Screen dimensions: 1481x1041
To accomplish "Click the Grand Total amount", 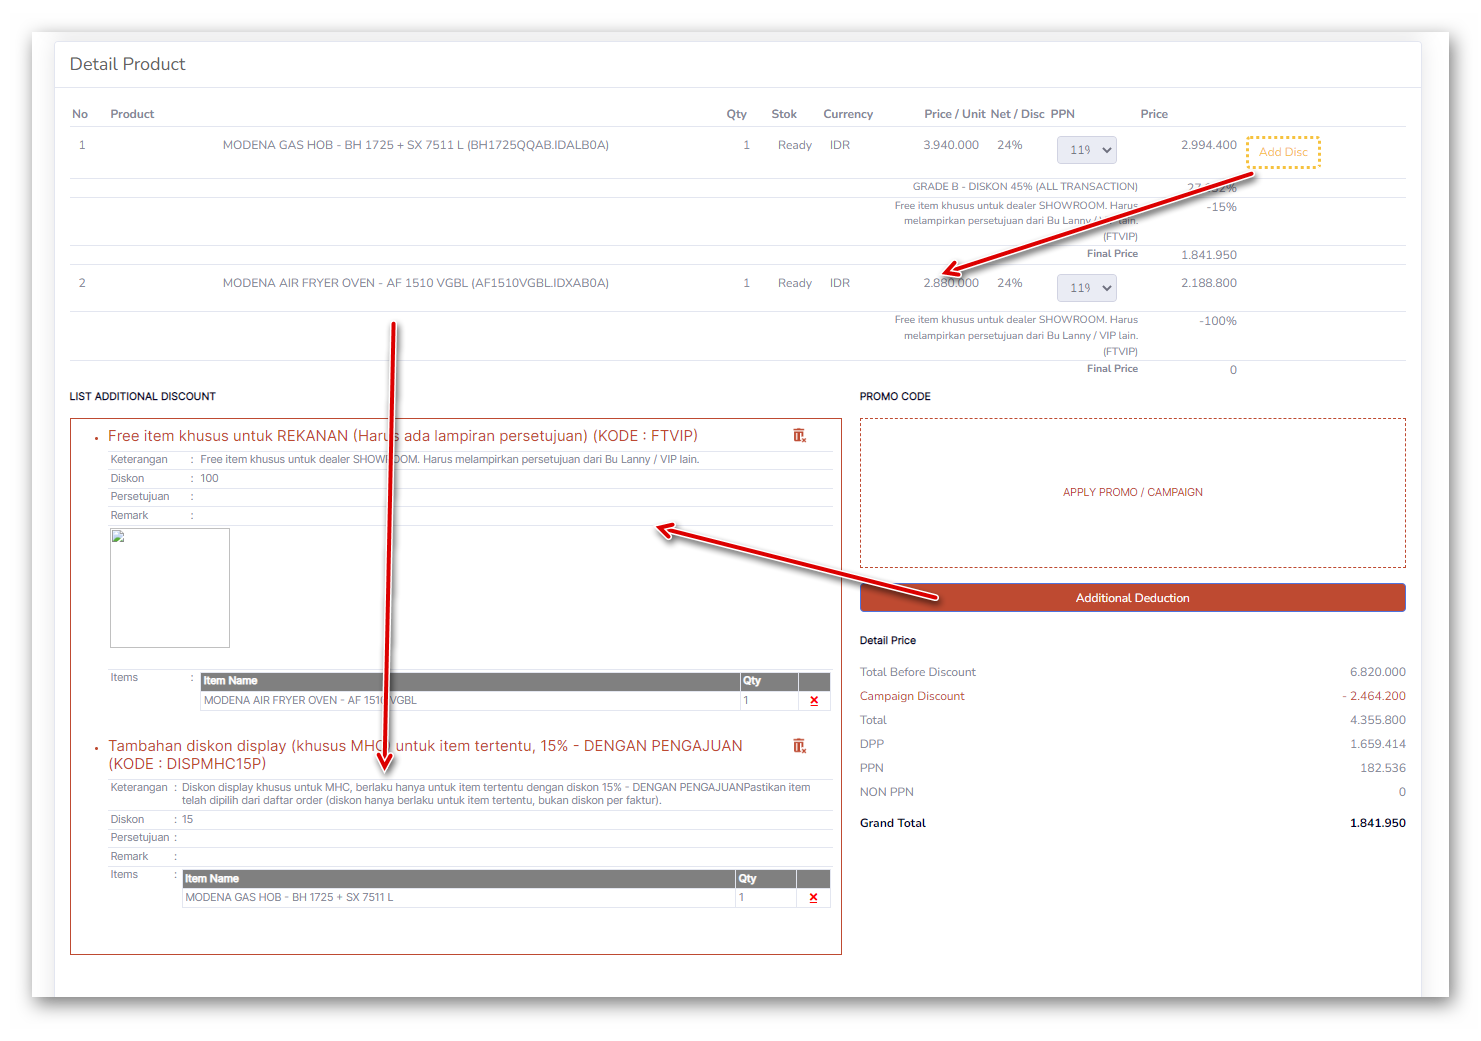I will (1377, 823).
